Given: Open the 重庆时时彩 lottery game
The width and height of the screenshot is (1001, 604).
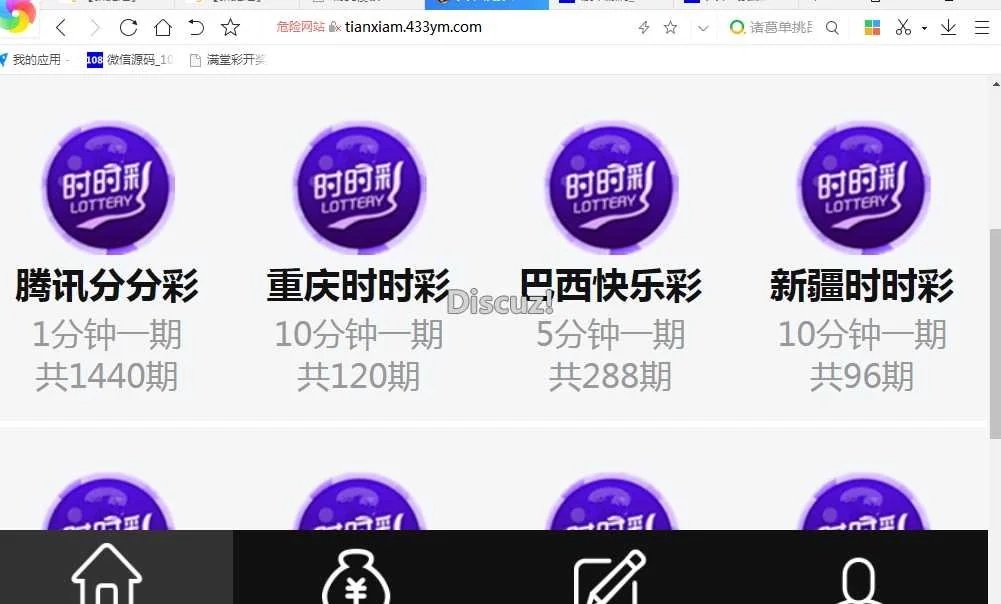Looking at the screenshot, I should [x=358, y=286].
